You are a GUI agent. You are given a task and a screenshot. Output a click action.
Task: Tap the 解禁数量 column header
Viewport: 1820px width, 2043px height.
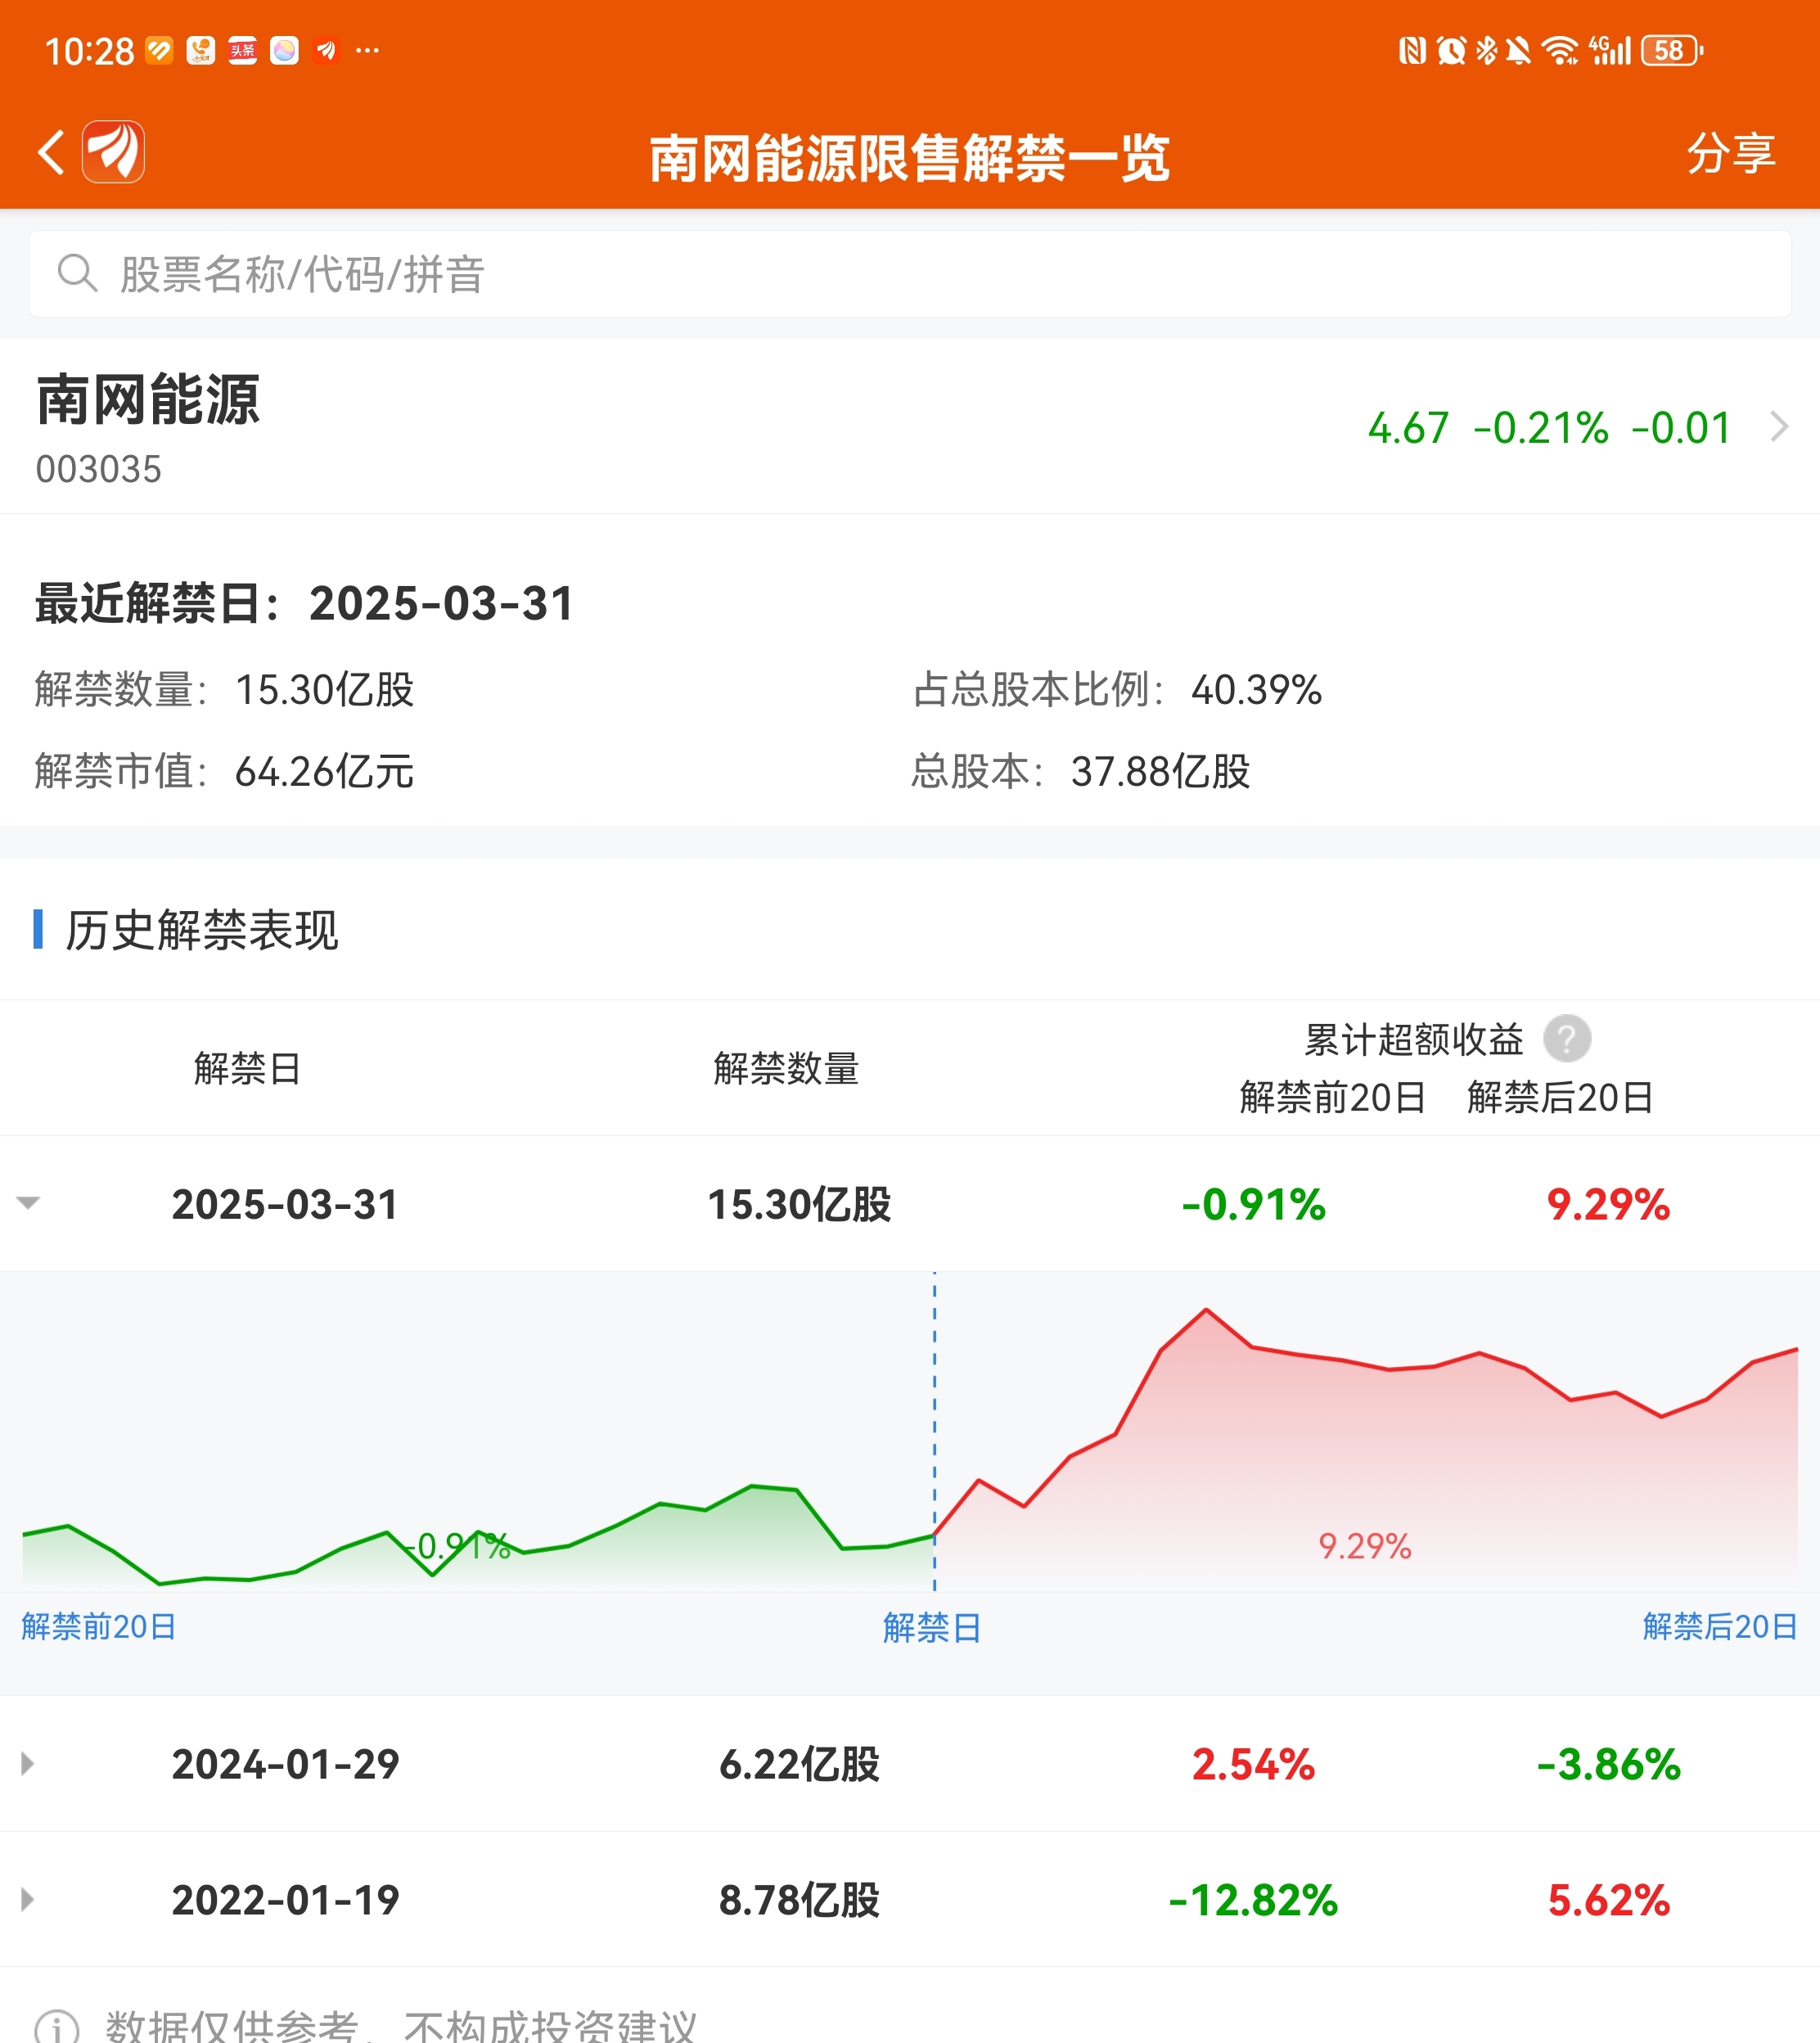(786, 1068)
